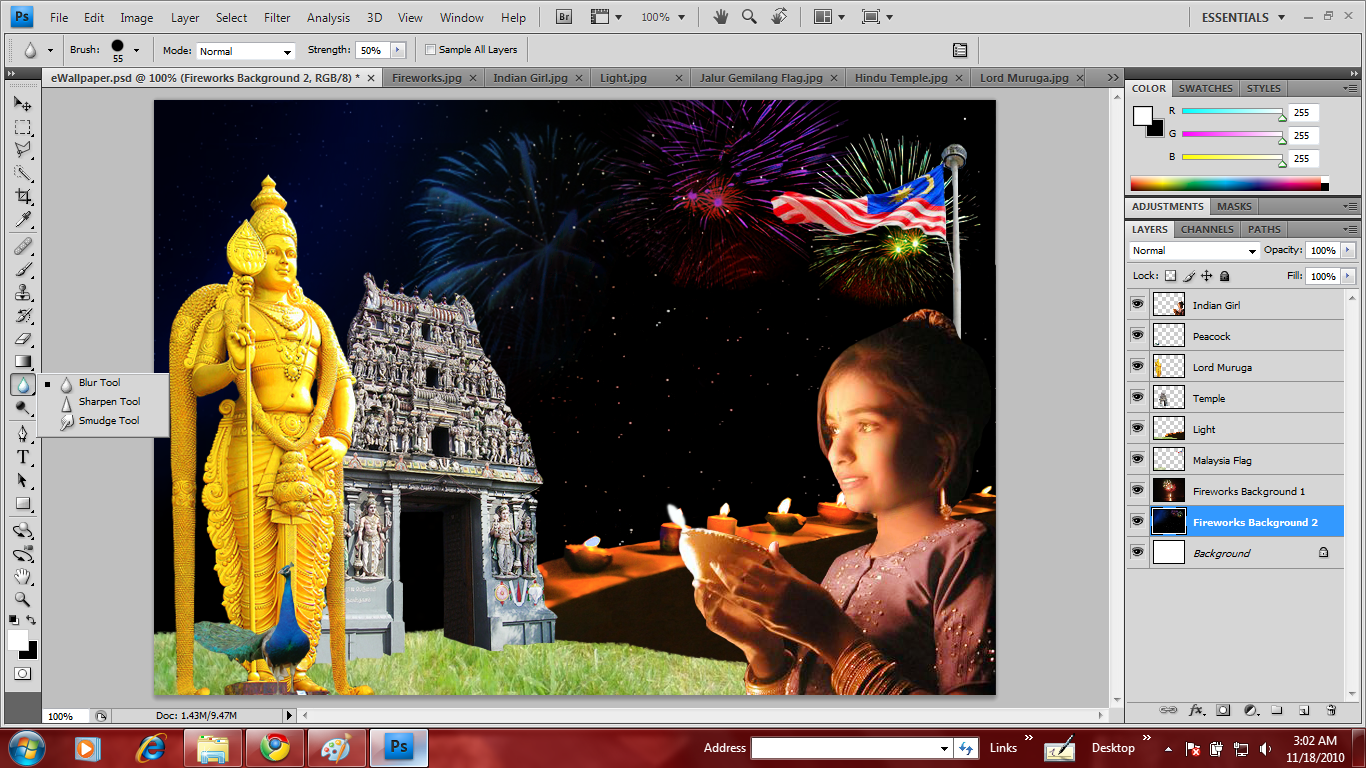1366x768 pixels.
Task: Toggle Background layer visibility eye
Action: click(x=1137, y=552)
